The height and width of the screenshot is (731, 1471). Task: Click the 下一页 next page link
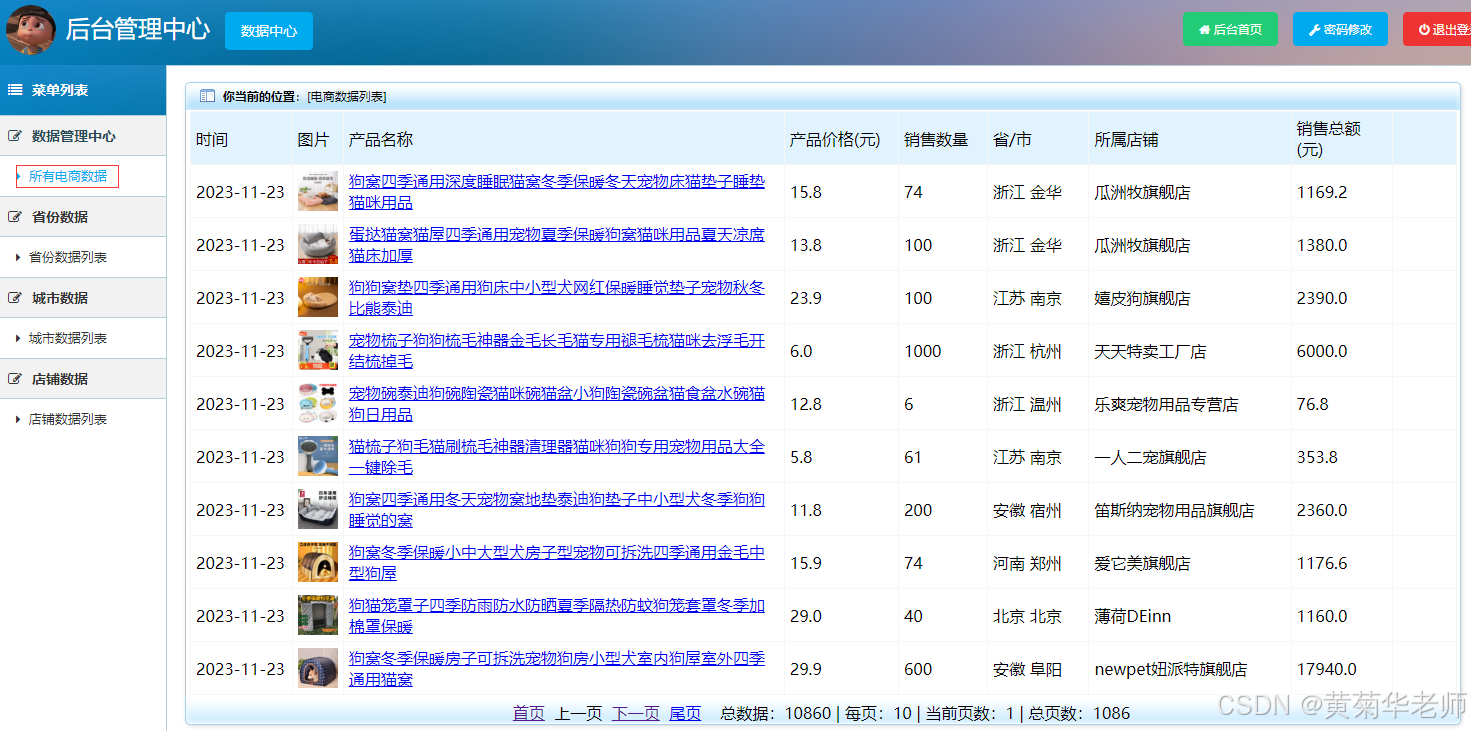636,713
